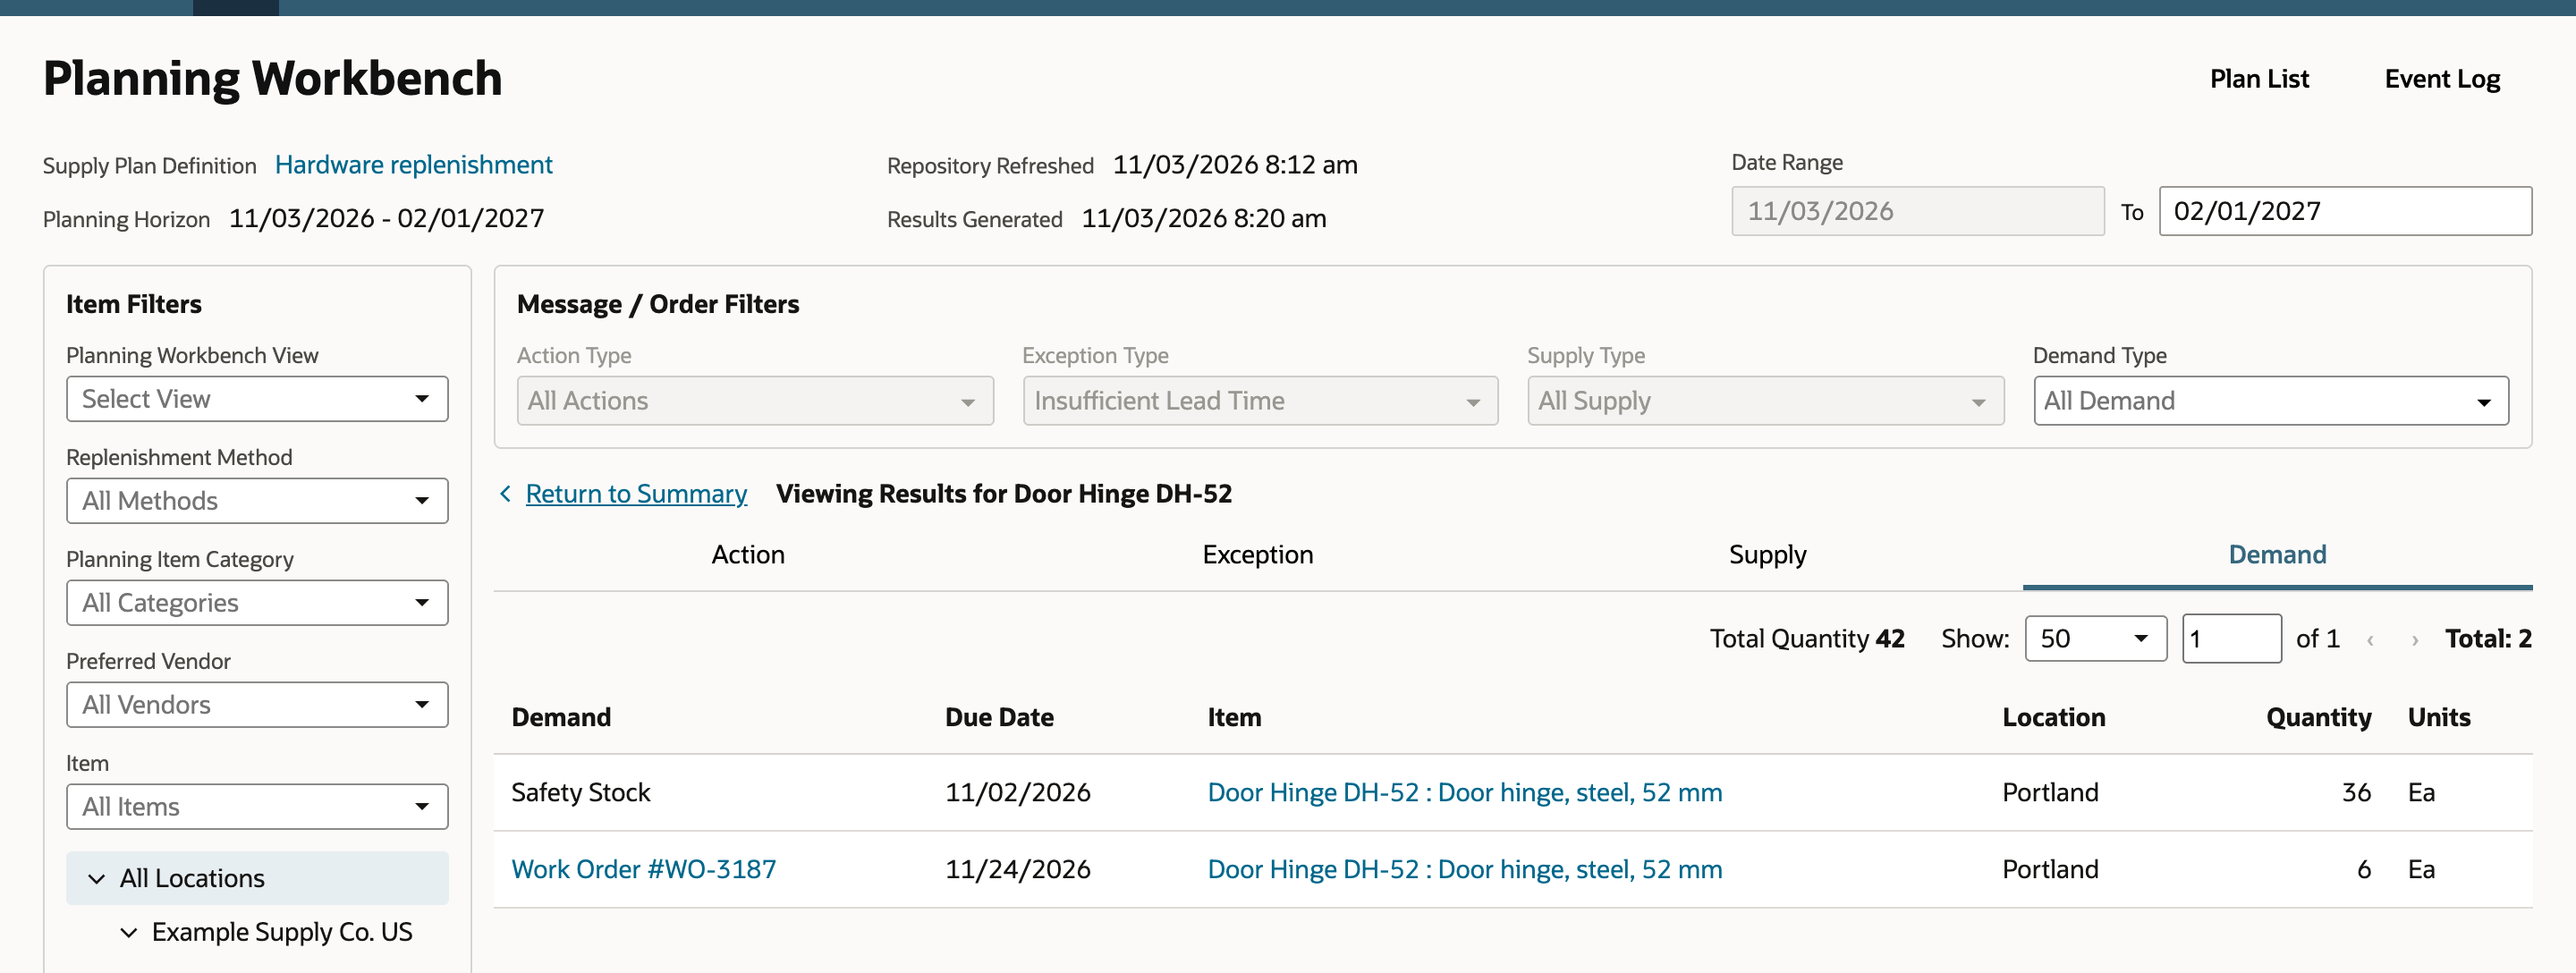The width and height of the screenshot is (2576, 973).
Task: Click the Location column header
Action: (x=2053, y=718)
